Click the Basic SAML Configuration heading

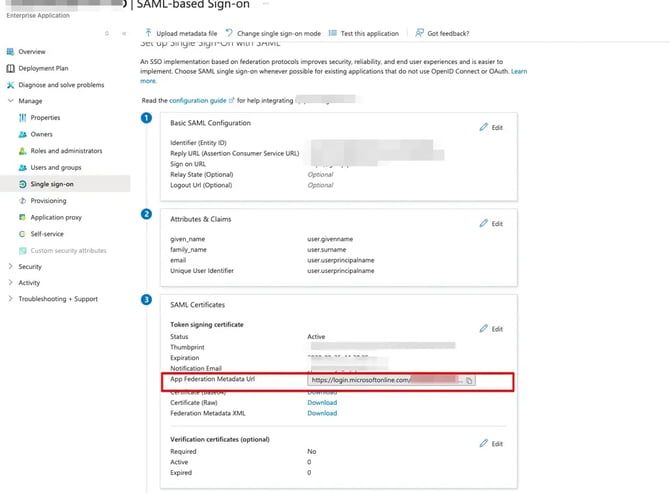tap(210, 123)
